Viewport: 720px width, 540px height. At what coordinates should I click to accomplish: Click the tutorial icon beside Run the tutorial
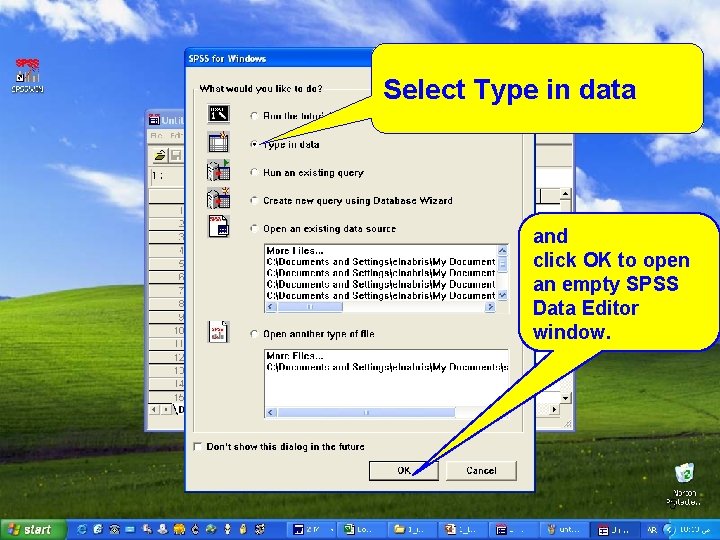[219, 114]
